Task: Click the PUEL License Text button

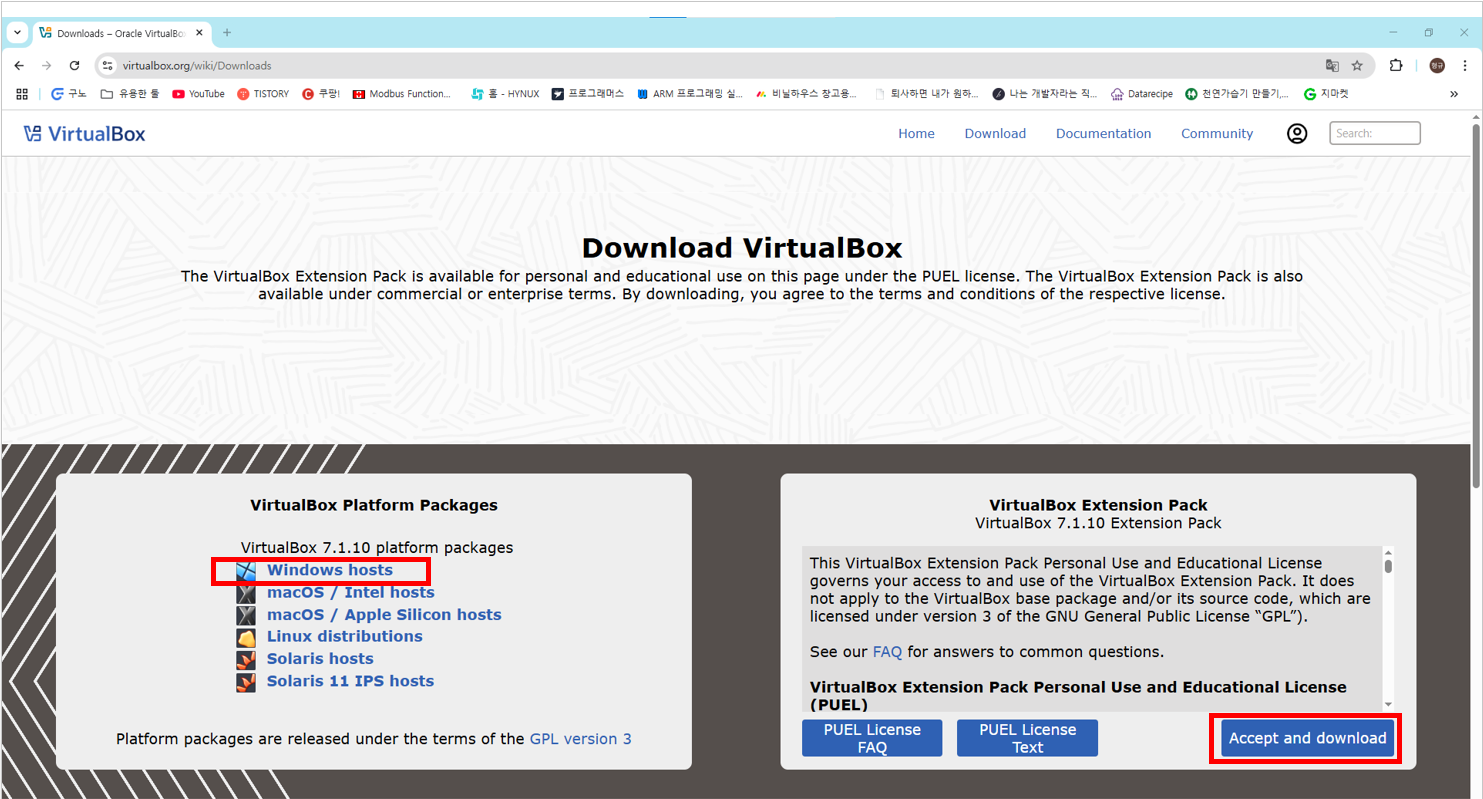Action: tap(1027, 738)
